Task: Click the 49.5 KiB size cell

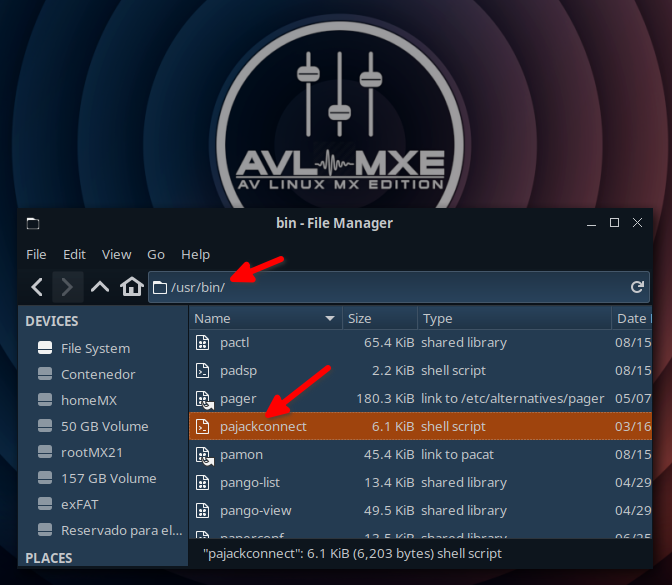Action: [389, 511]
